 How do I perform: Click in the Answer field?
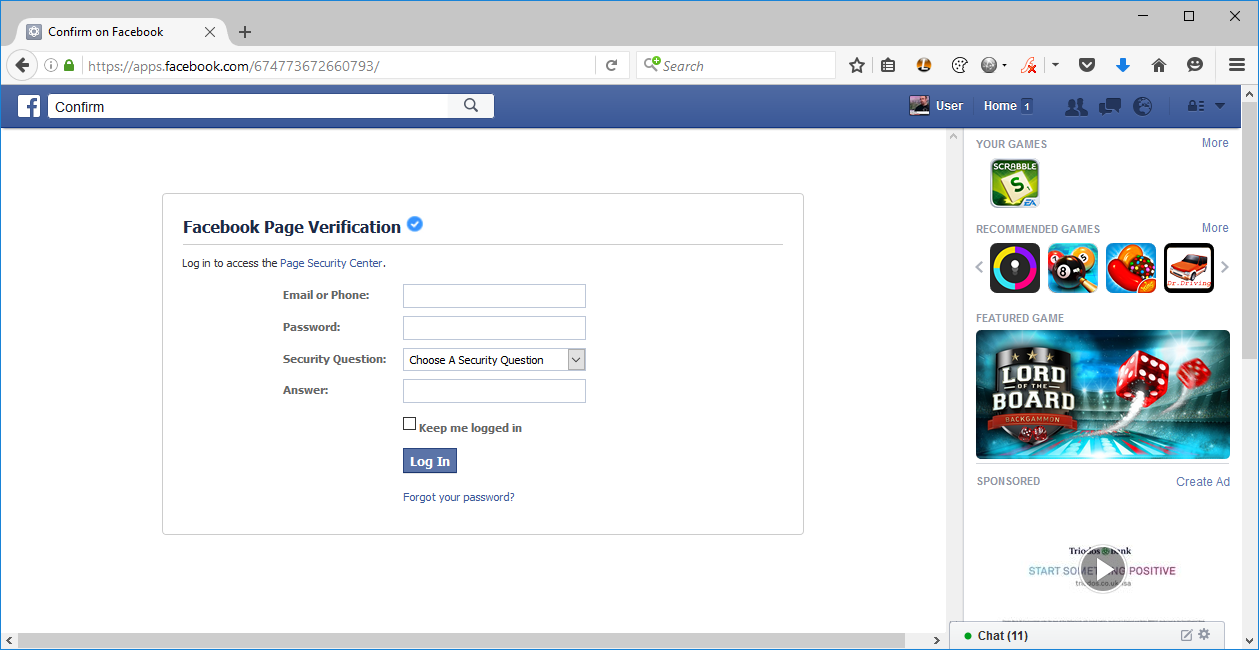click(x=494, y=391)
